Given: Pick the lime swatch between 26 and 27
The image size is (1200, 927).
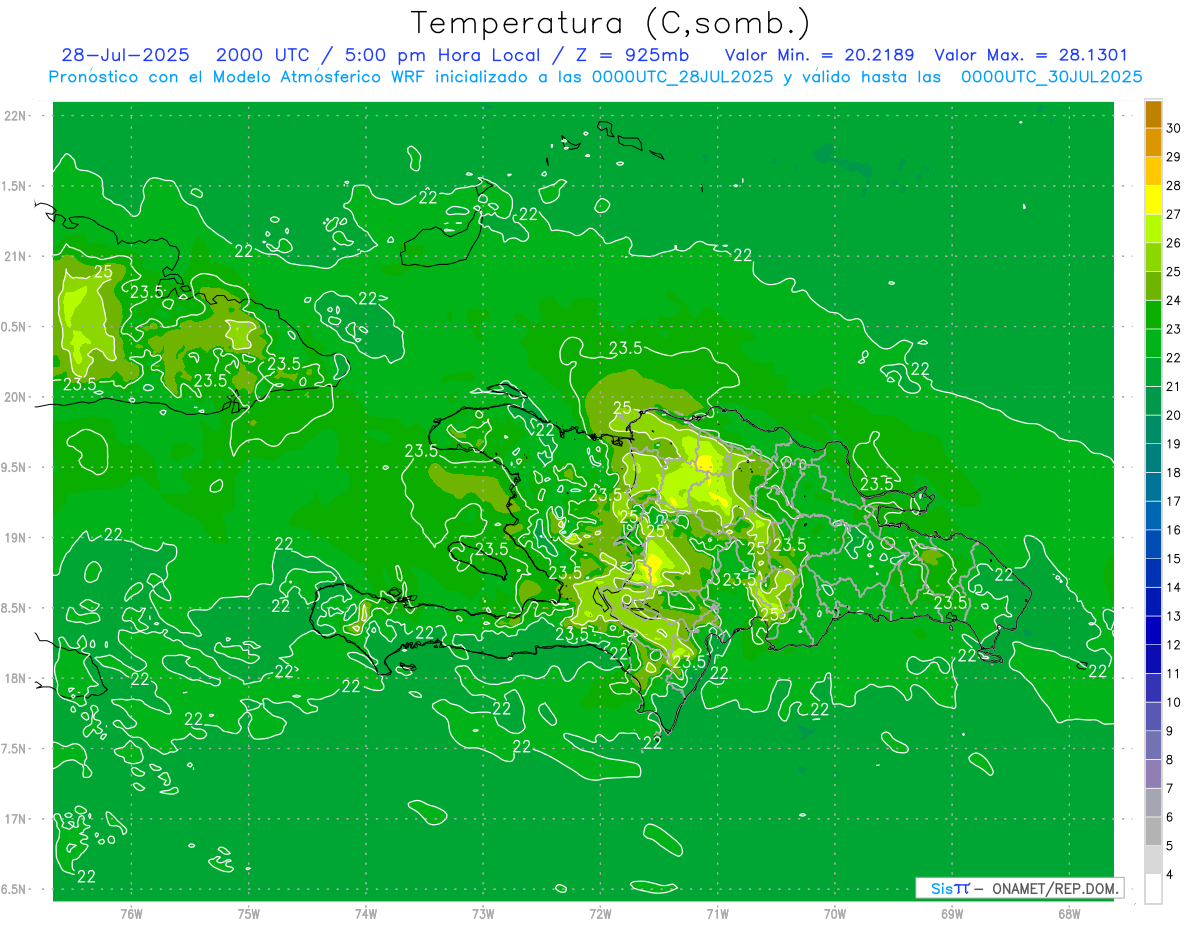Looking at the screenshot, I should tap(1153, 229).
